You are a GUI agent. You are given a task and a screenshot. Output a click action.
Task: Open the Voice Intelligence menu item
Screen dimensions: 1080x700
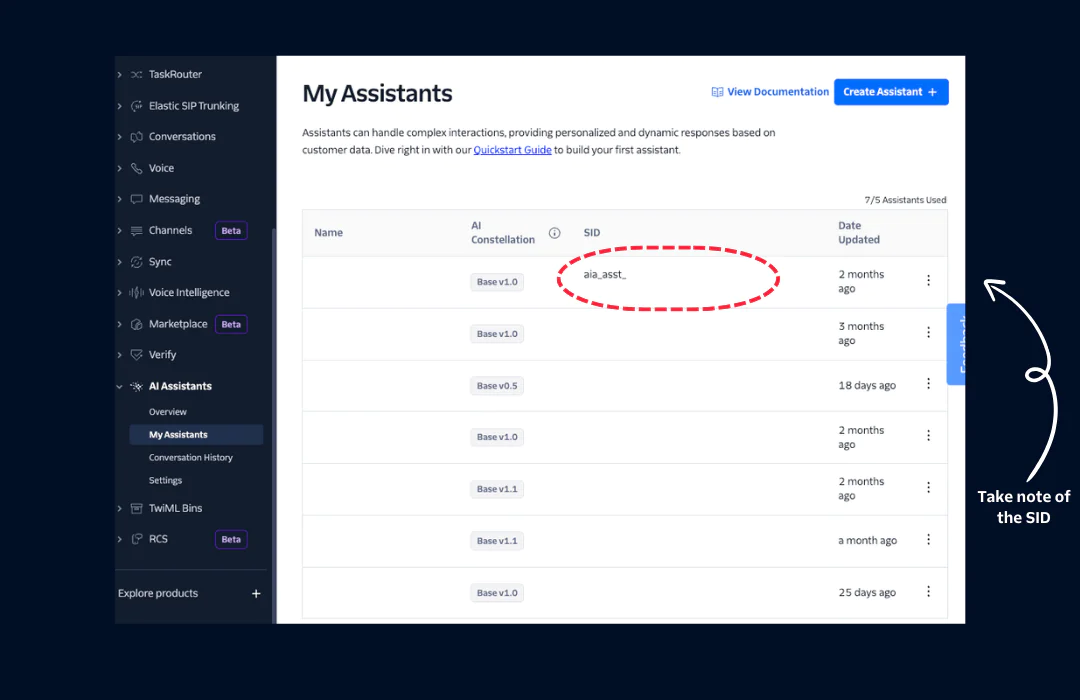pos(189,292)
